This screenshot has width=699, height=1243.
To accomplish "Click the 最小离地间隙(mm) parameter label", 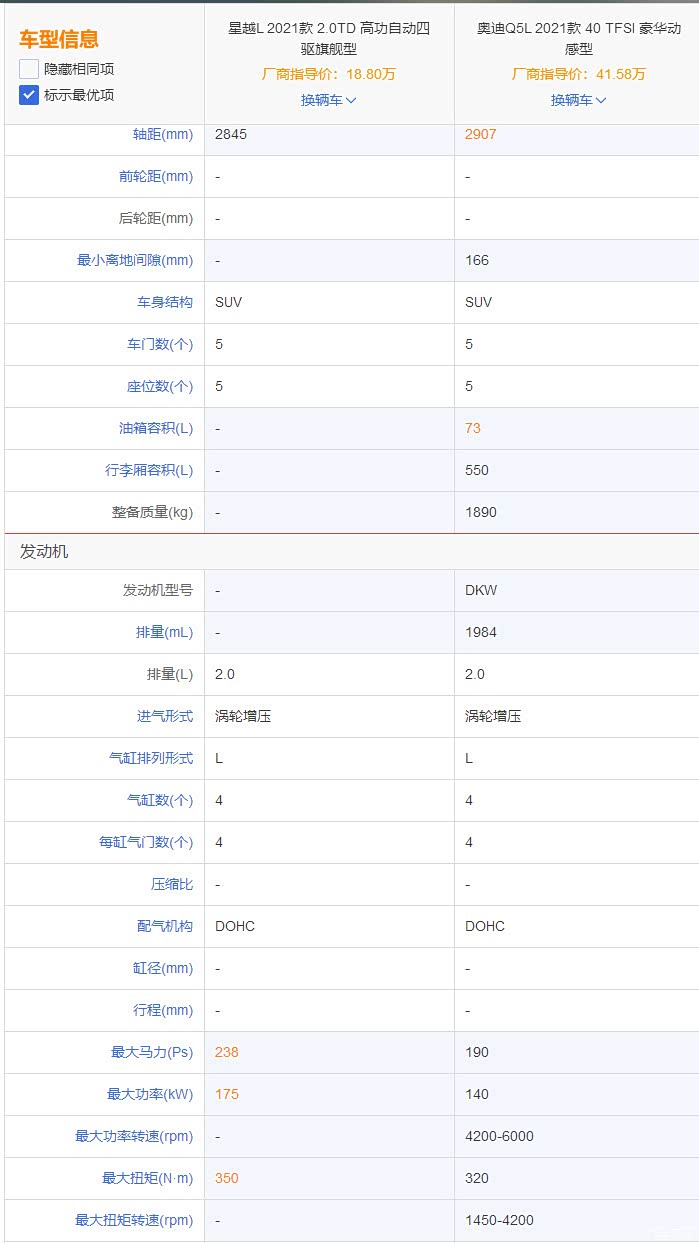I will pyautogui.click(x=134, y=260).
